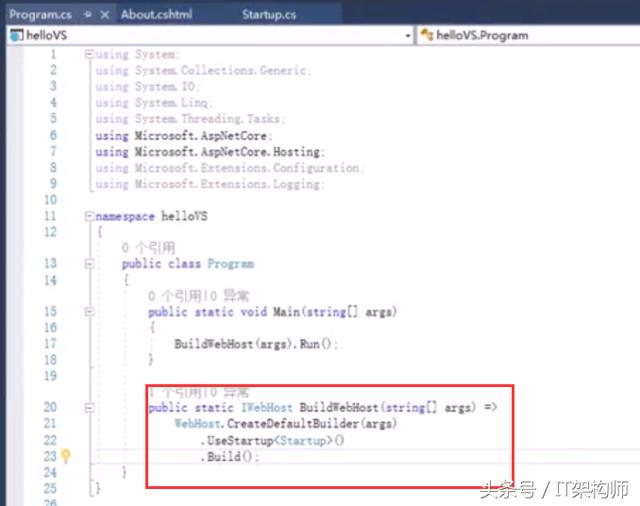Image resolution: width=640 pixels, height=506 pixels.
Task: Click line number 10 in the gutter
Action: click(x=51, y=200)
